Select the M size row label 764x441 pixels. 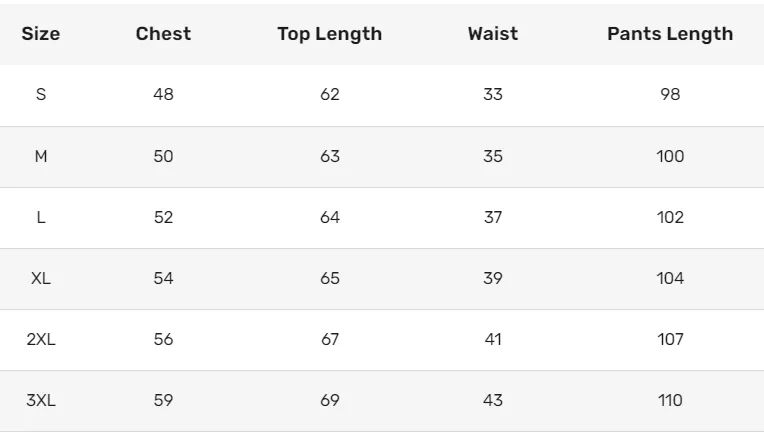coord(41,156)
